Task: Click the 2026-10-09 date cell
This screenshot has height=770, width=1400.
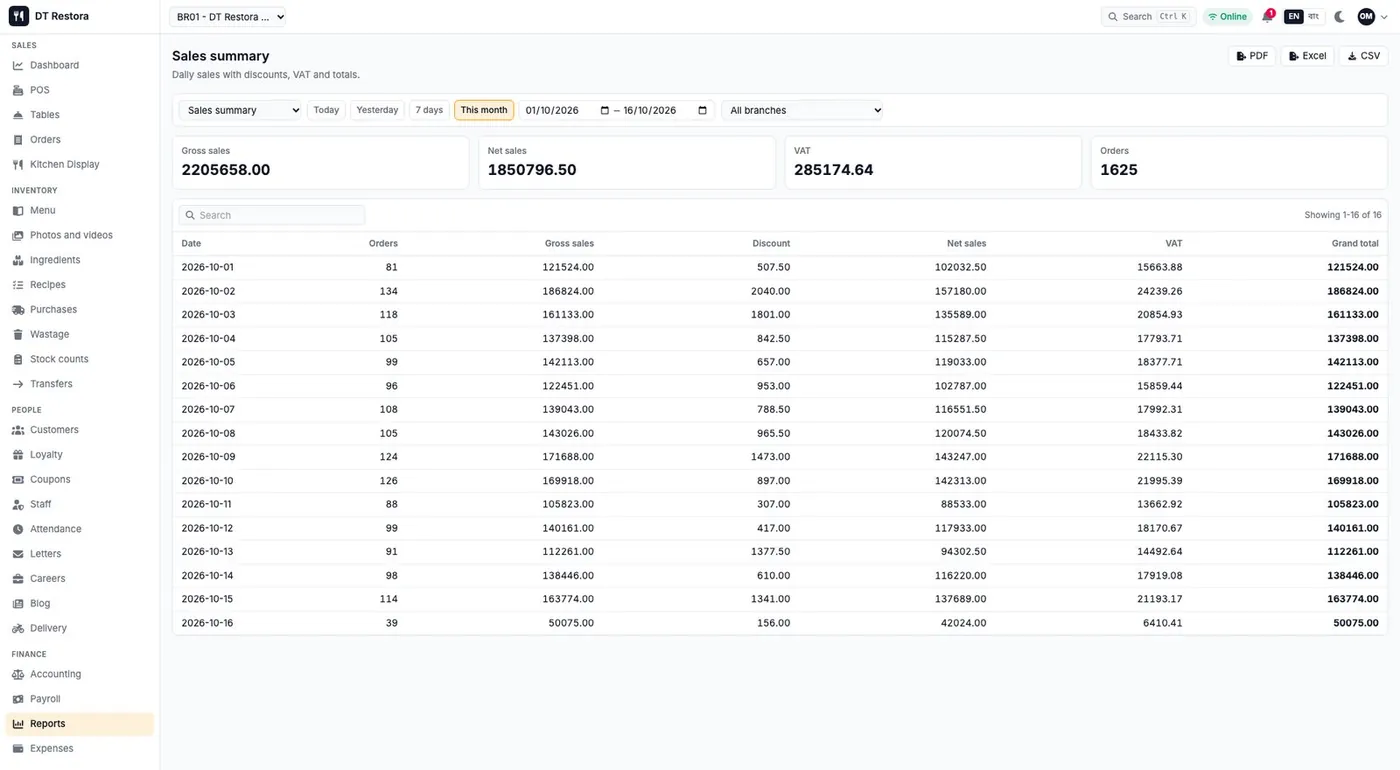Action: pyautogui.click(x=207, y=457)
